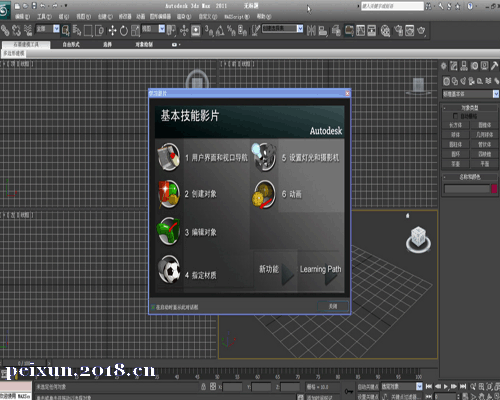Switch to the 对象绘制 ribbon tab
This screenshot has height=400, width=500.
144,44
